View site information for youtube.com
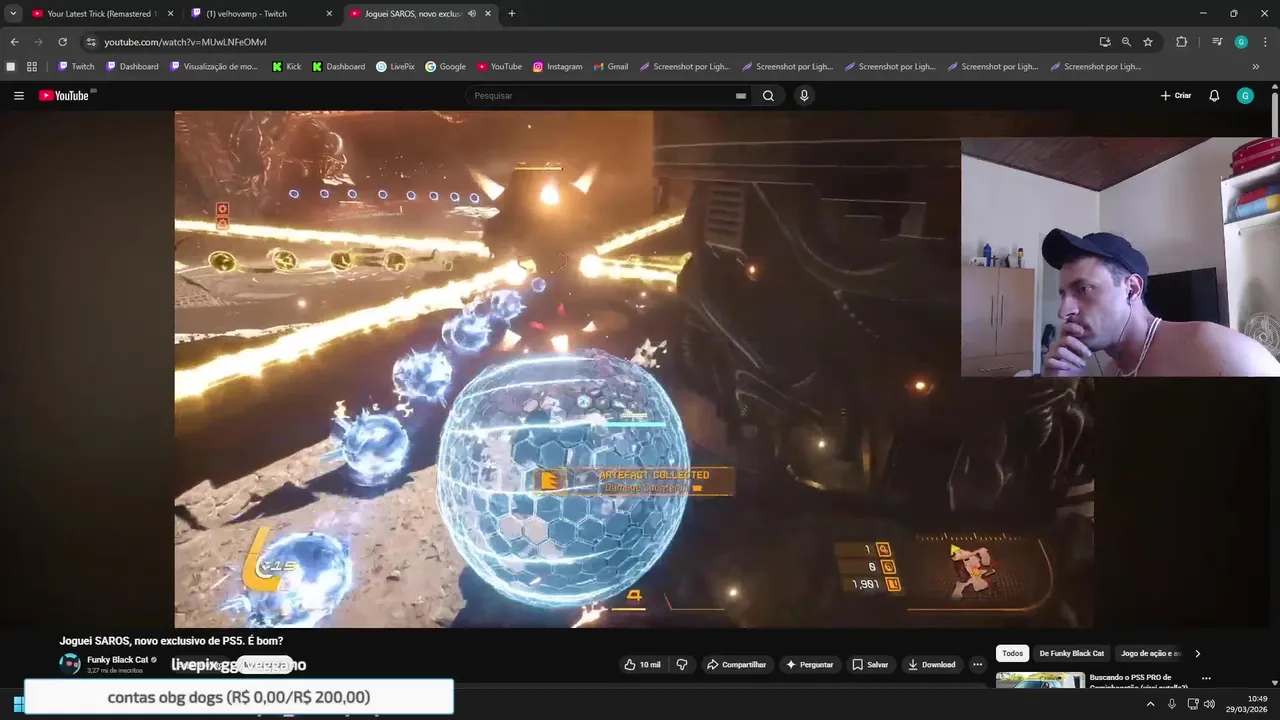 click(91, 42)
